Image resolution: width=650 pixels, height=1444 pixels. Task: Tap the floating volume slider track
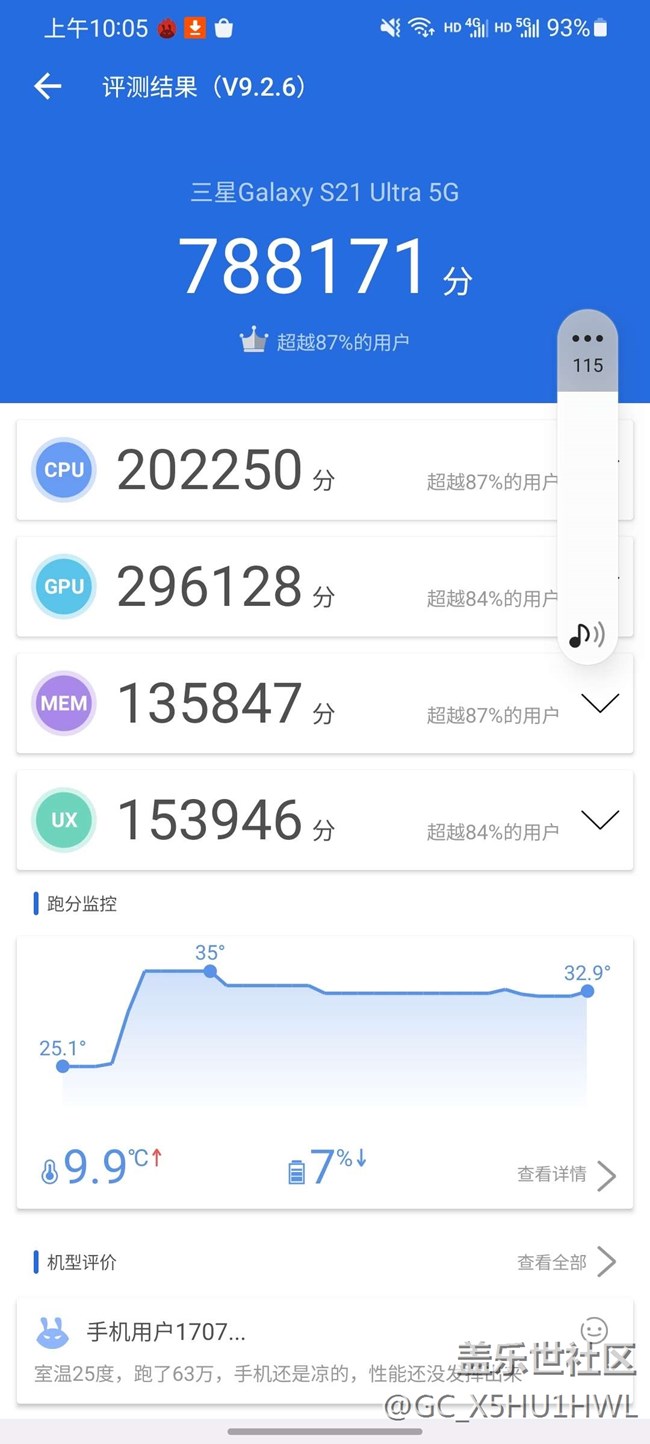pyautogui.click(x=587, y=500)
